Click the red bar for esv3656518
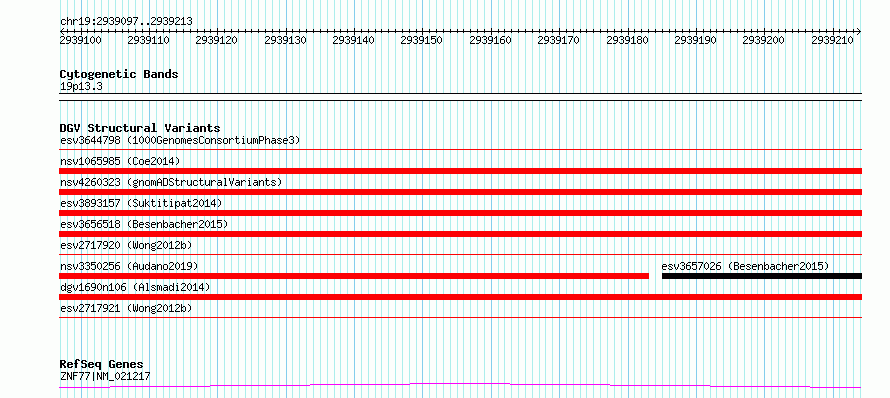This screenshot has height=398, width=890. pos(460,234)
